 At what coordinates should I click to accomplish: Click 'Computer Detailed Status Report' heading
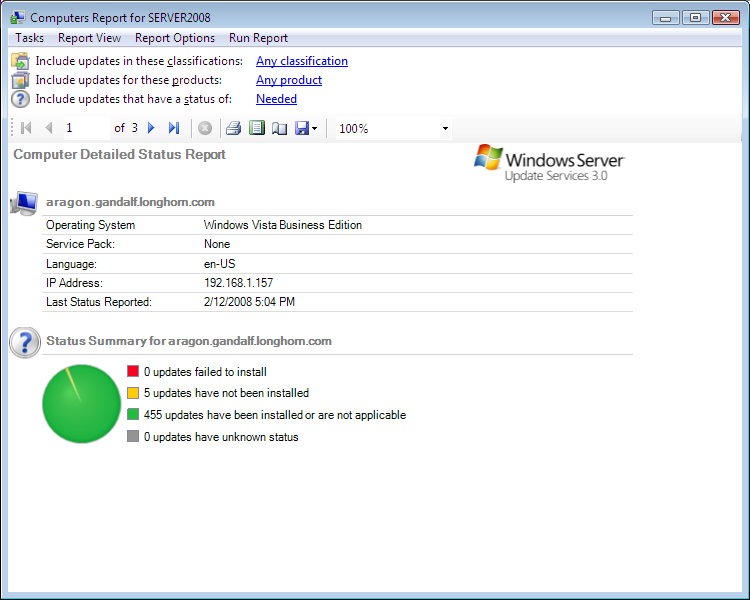pyautogui.click(x=120, y=155)
